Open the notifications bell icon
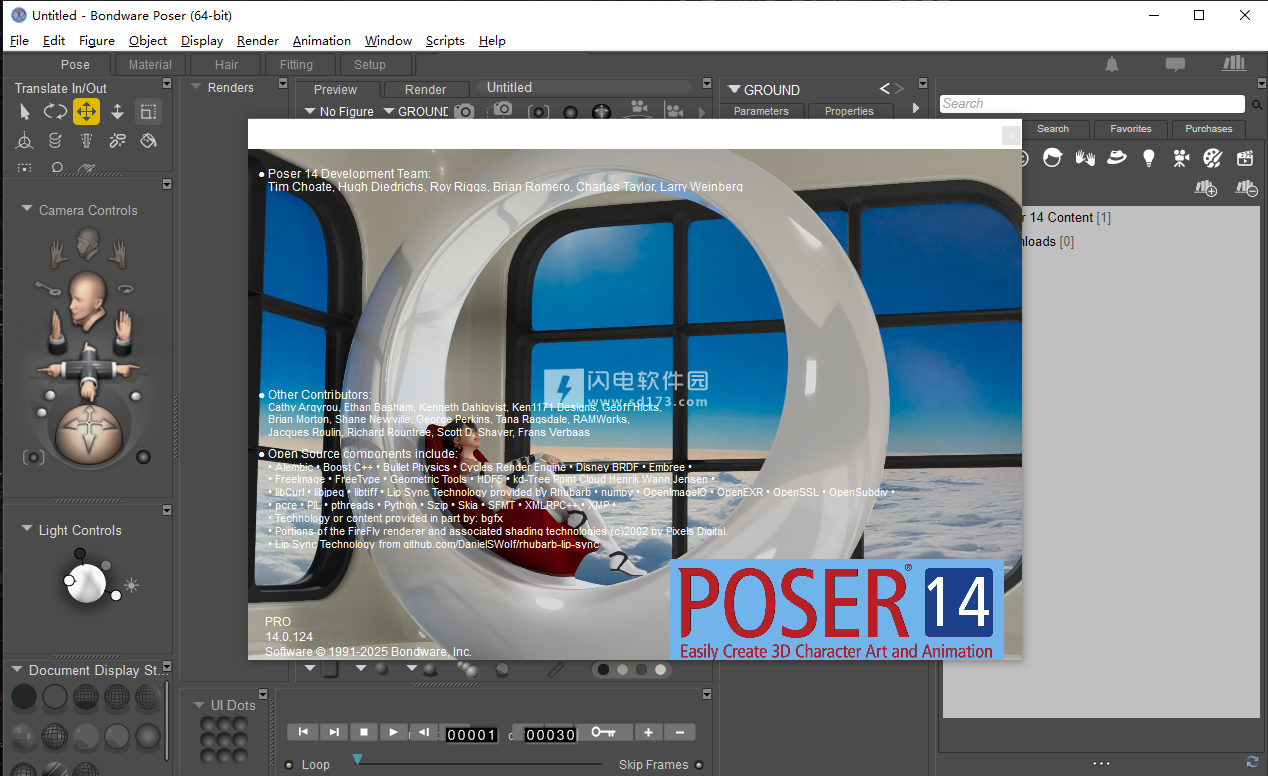Screen dimensions: 1268x776 point(1112,64)
